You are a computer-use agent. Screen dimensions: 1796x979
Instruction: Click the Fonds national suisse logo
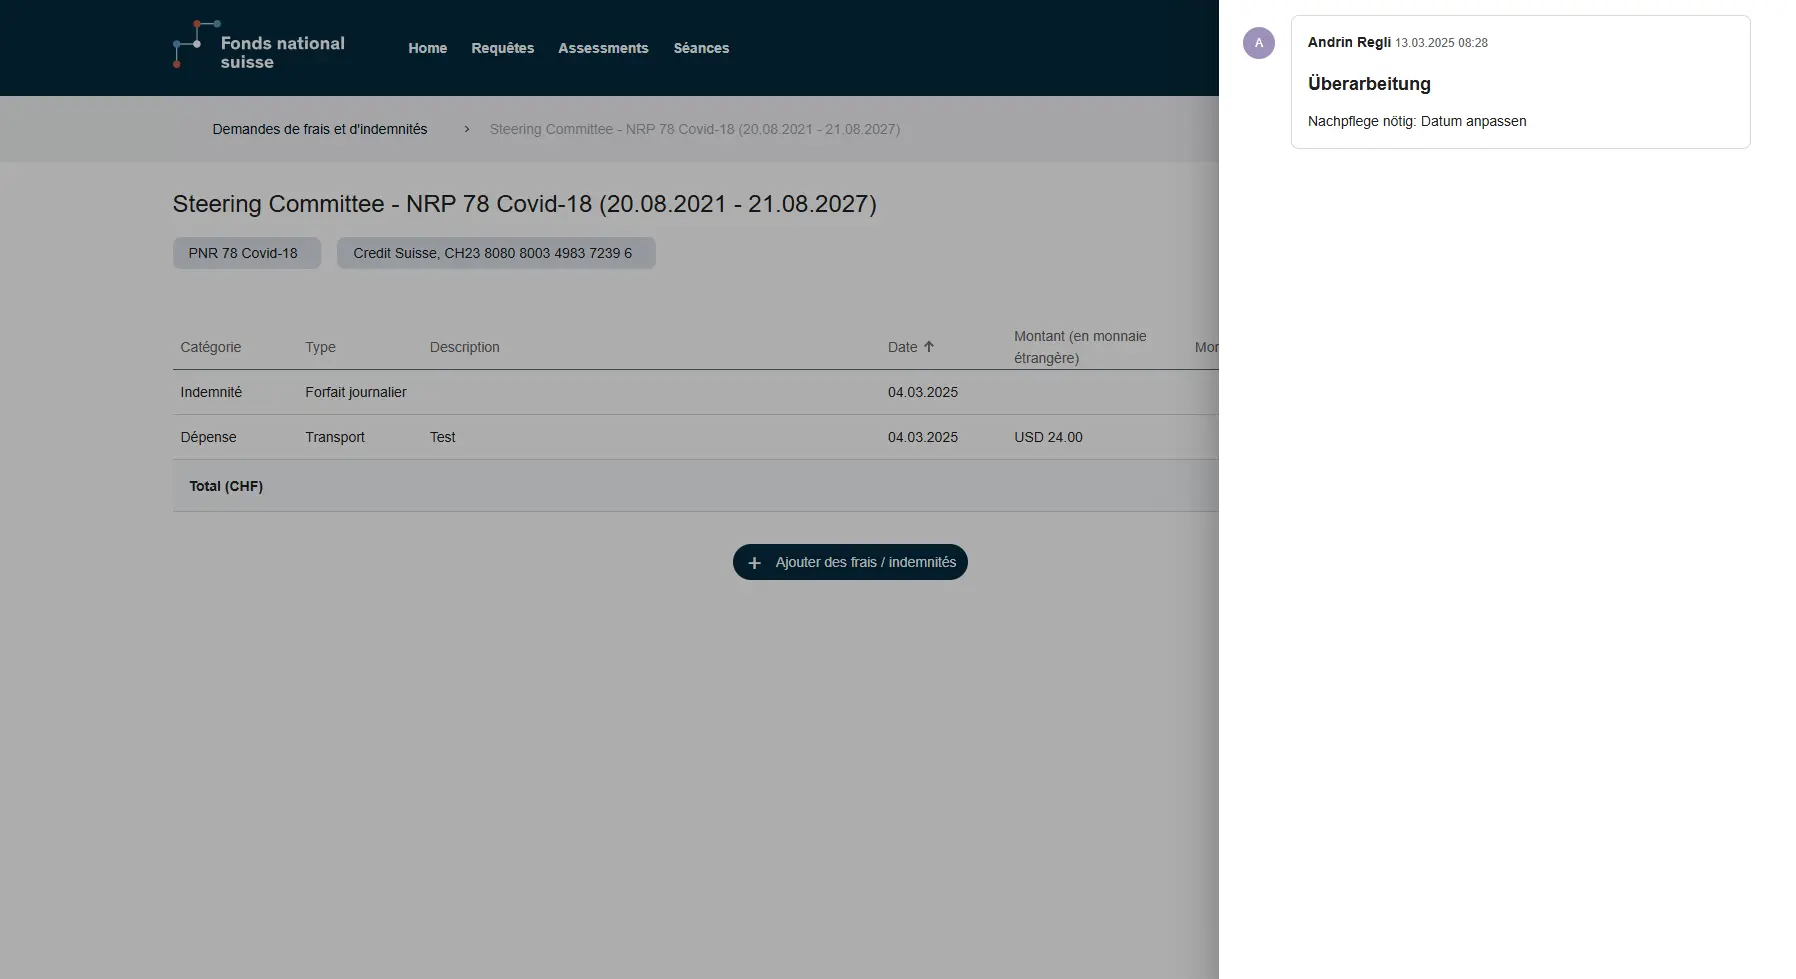coord(259,47)
